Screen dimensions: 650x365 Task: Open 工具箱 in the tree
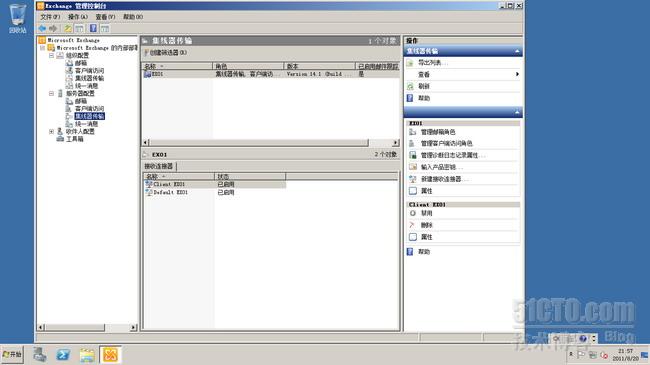75,139
